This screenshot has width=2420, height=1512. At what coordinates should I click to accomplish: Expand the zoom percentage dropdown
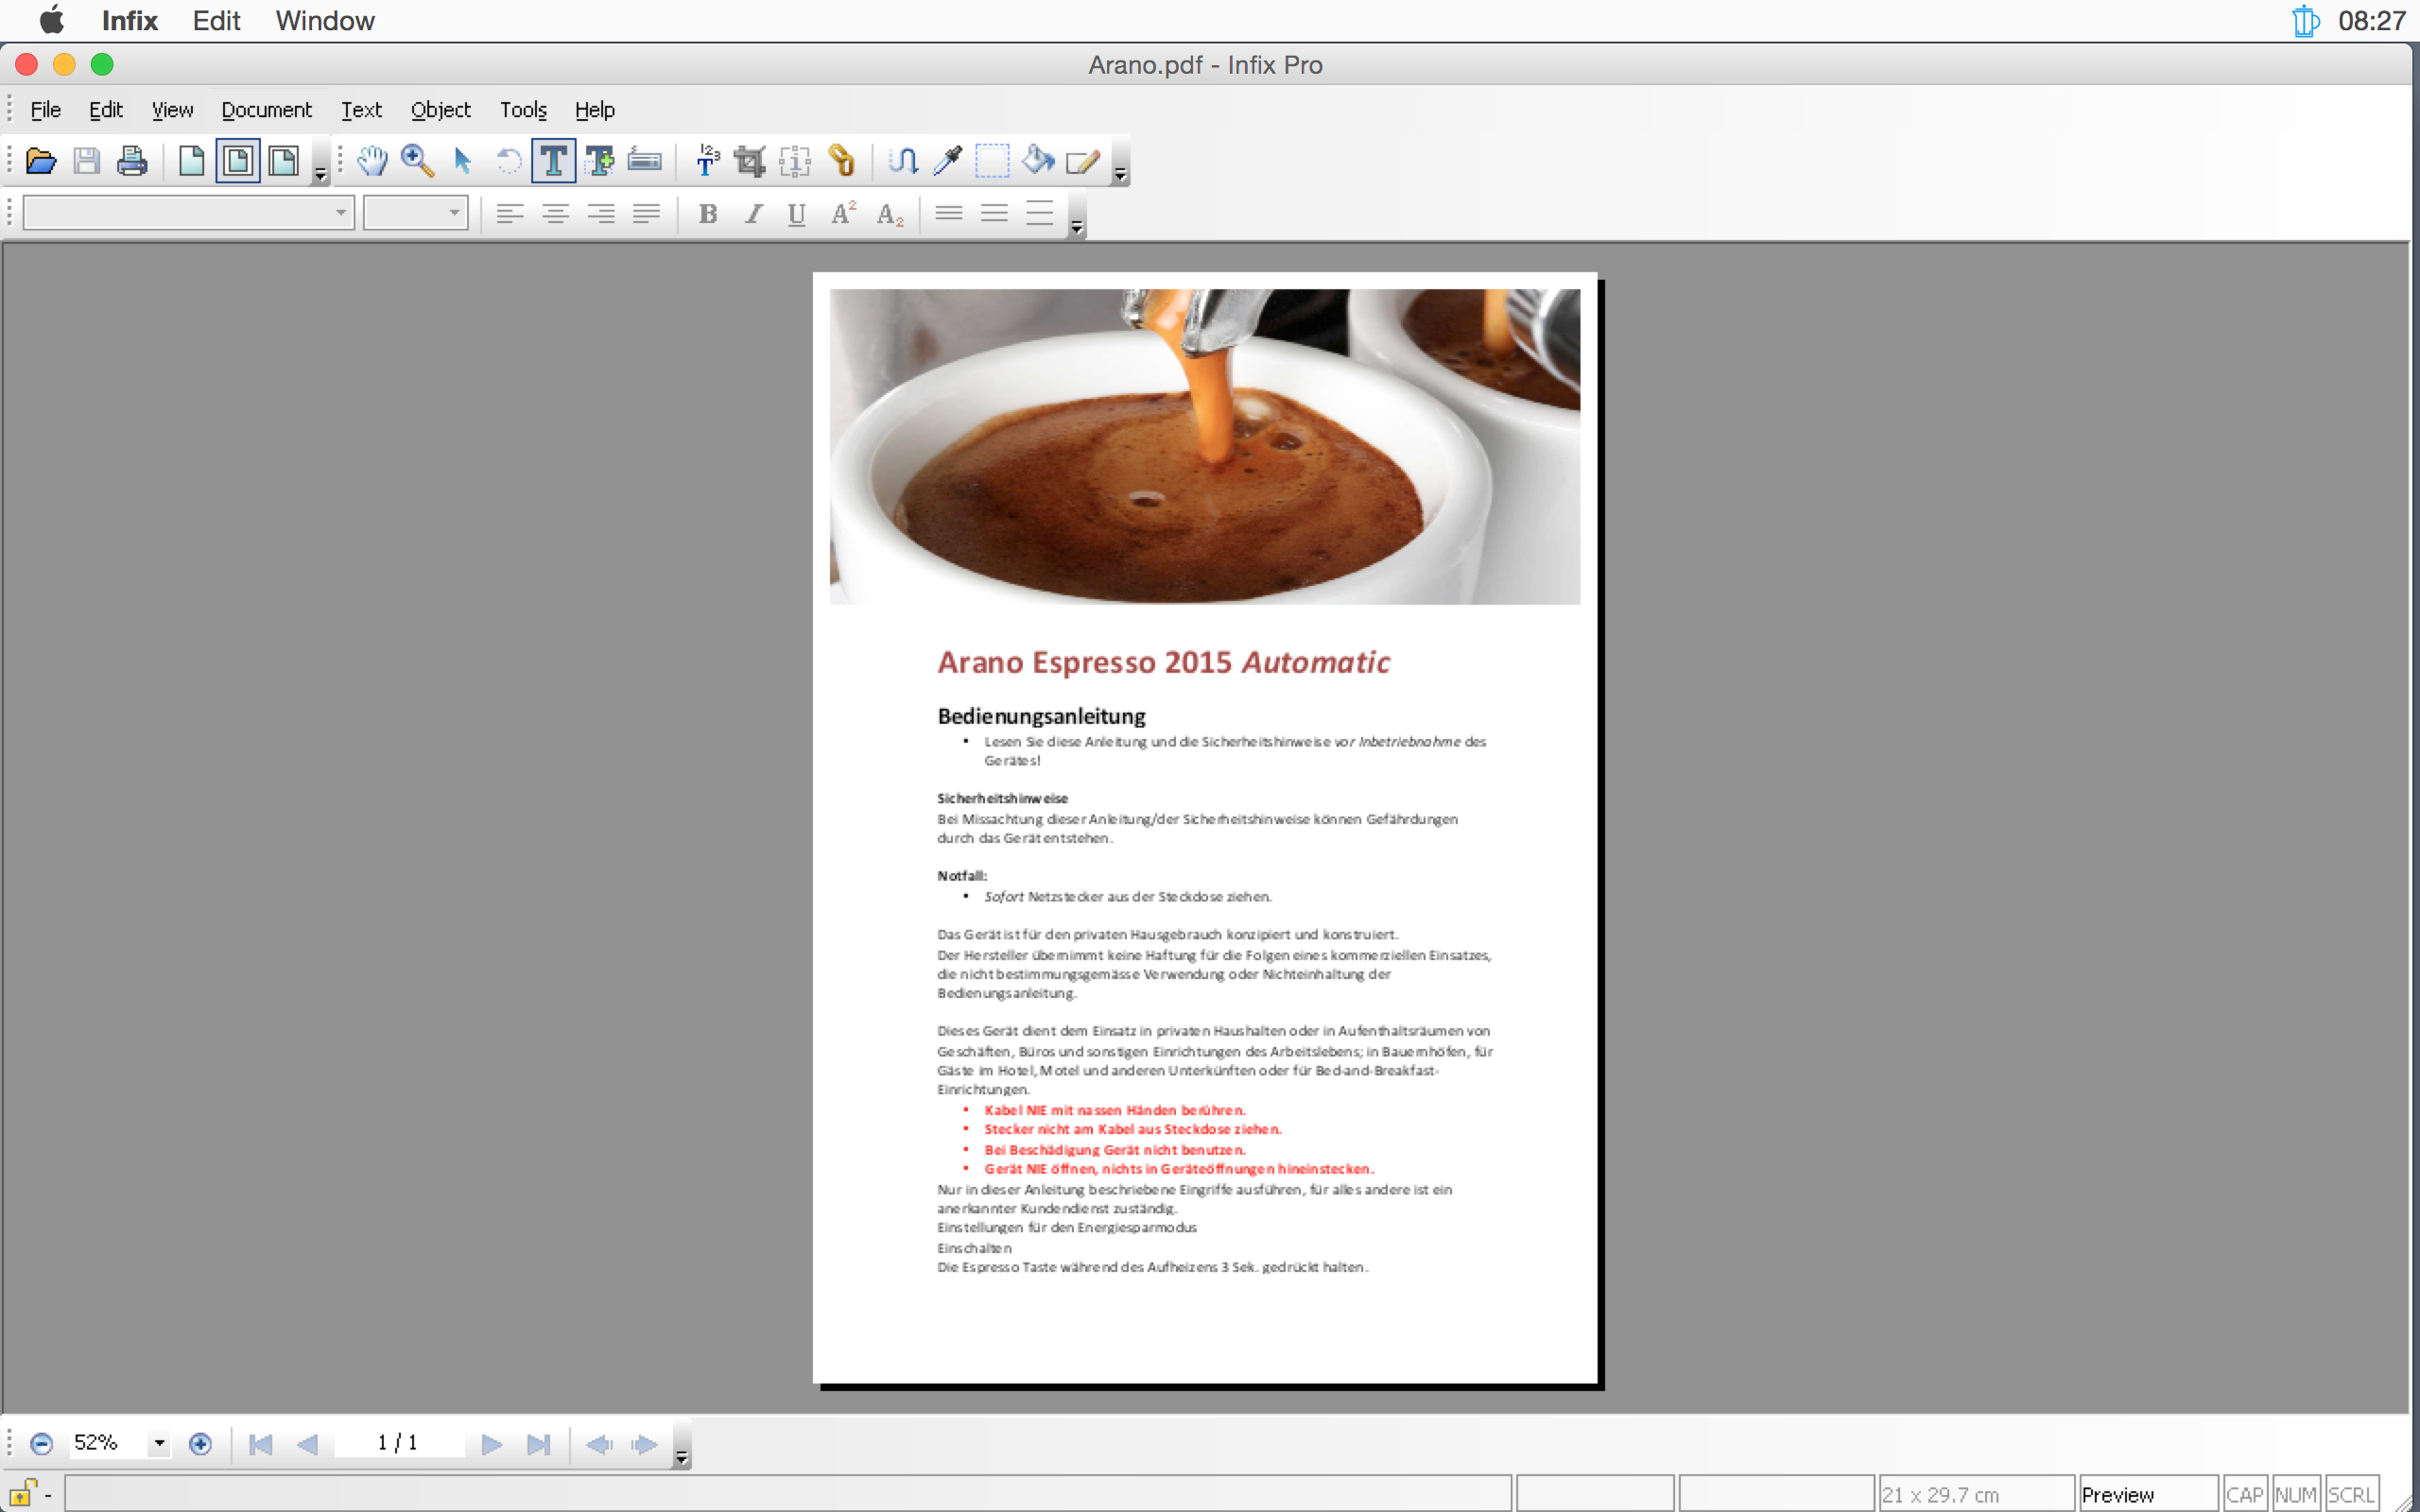[159, 1443]
